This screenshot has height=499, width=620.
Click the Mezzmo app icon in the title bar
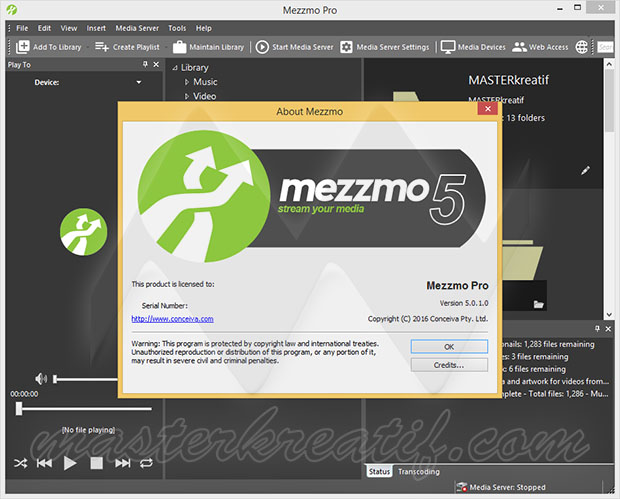coord(12,9)
